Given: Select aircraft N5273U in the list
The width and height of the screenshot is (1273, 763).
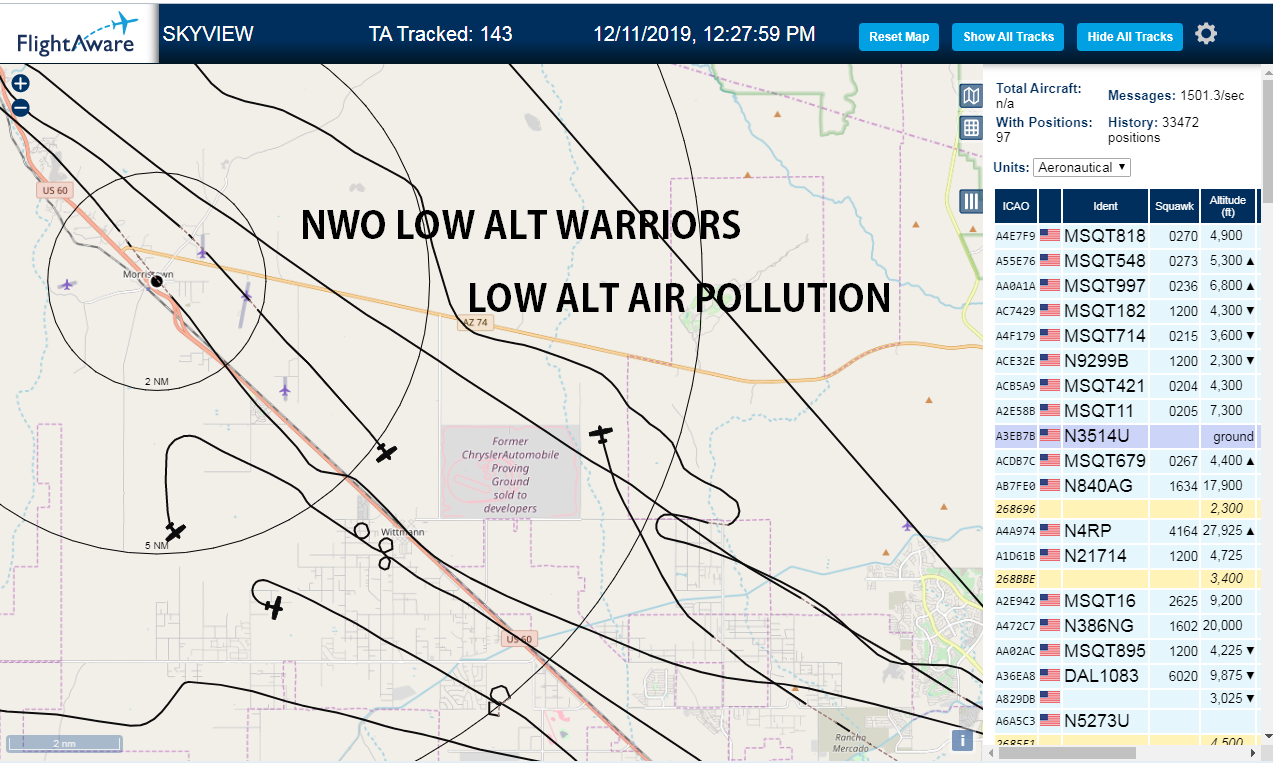Looking at the screenshot, I should pyautogui.click(x=1126, y=720).
